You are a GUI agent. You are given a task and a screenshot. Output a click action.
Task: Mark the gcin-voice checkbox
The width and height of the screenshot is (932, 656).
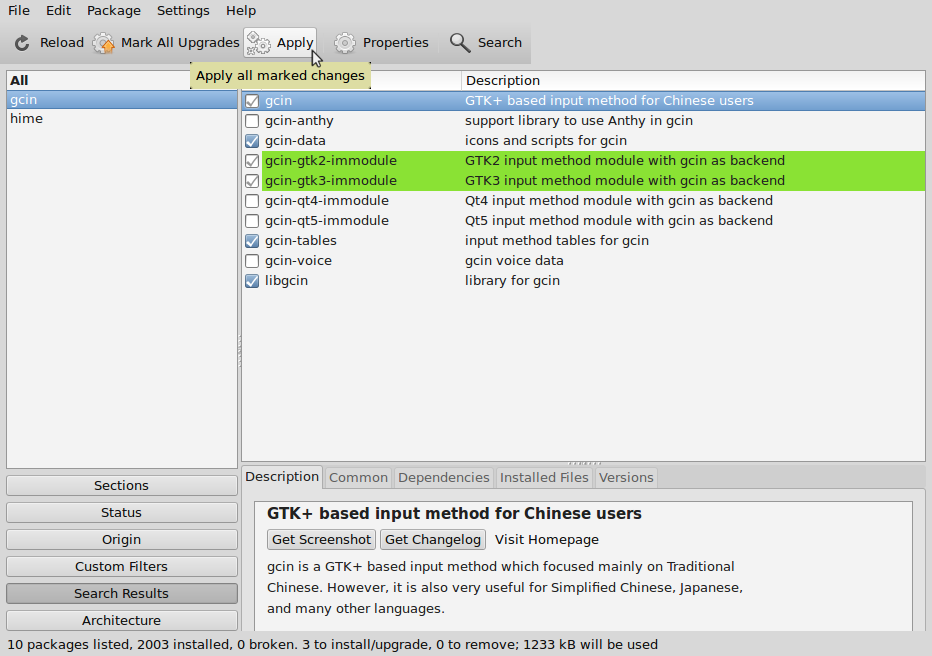[252, 261]
